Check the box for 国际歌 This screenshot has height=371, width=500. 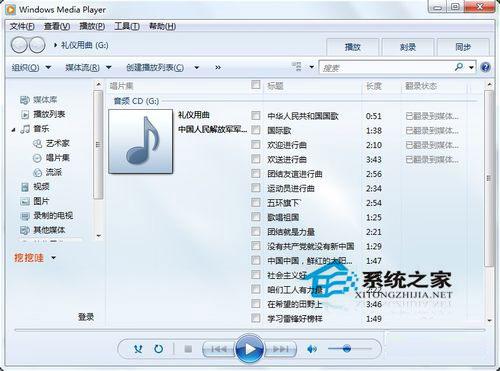256,130
